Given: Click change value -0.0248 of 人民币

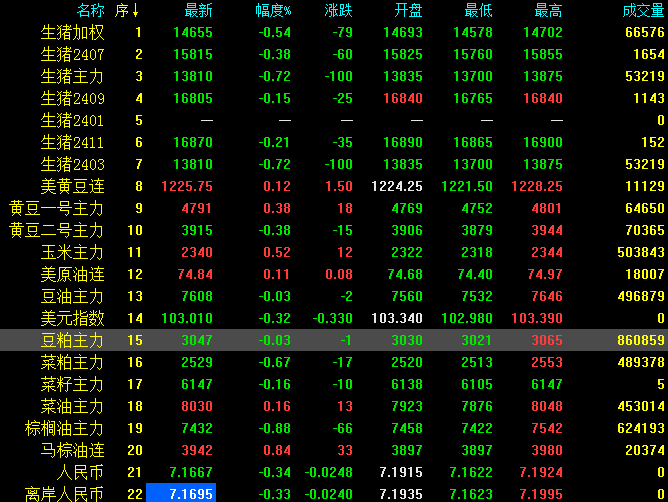Looking at the screenshot, I should click(328, 472).
